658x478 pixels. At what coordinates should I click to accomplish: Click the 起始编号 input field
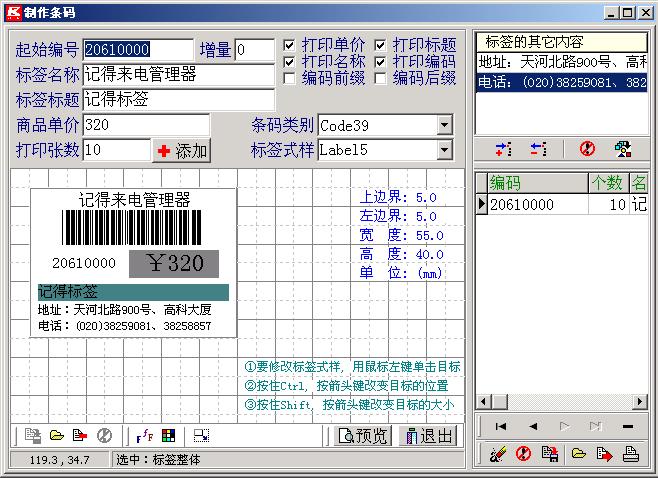138,50
